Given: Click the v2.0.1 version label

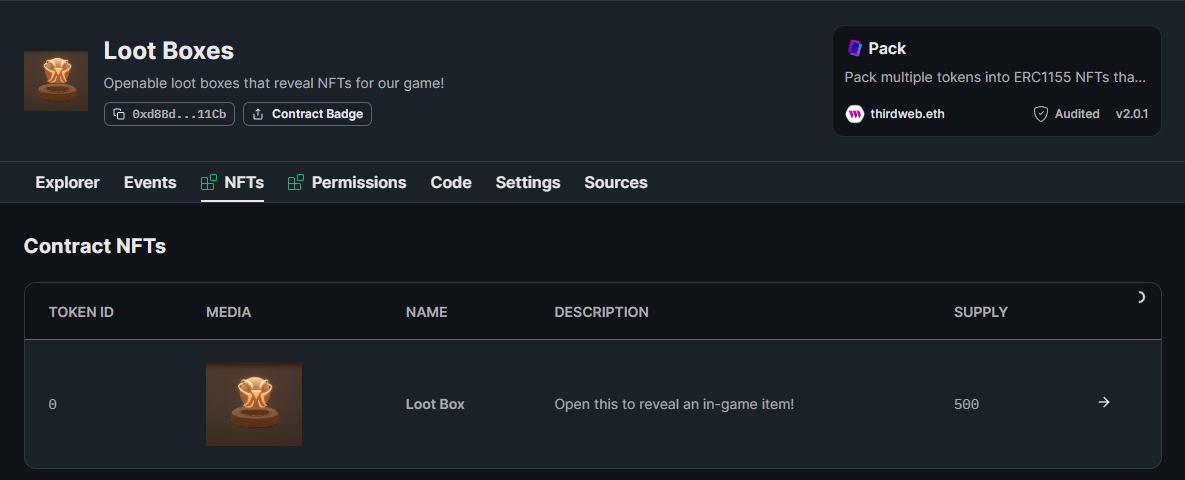Looking at the screenshot, I should pyautogui.click(x=1131, y=114).
